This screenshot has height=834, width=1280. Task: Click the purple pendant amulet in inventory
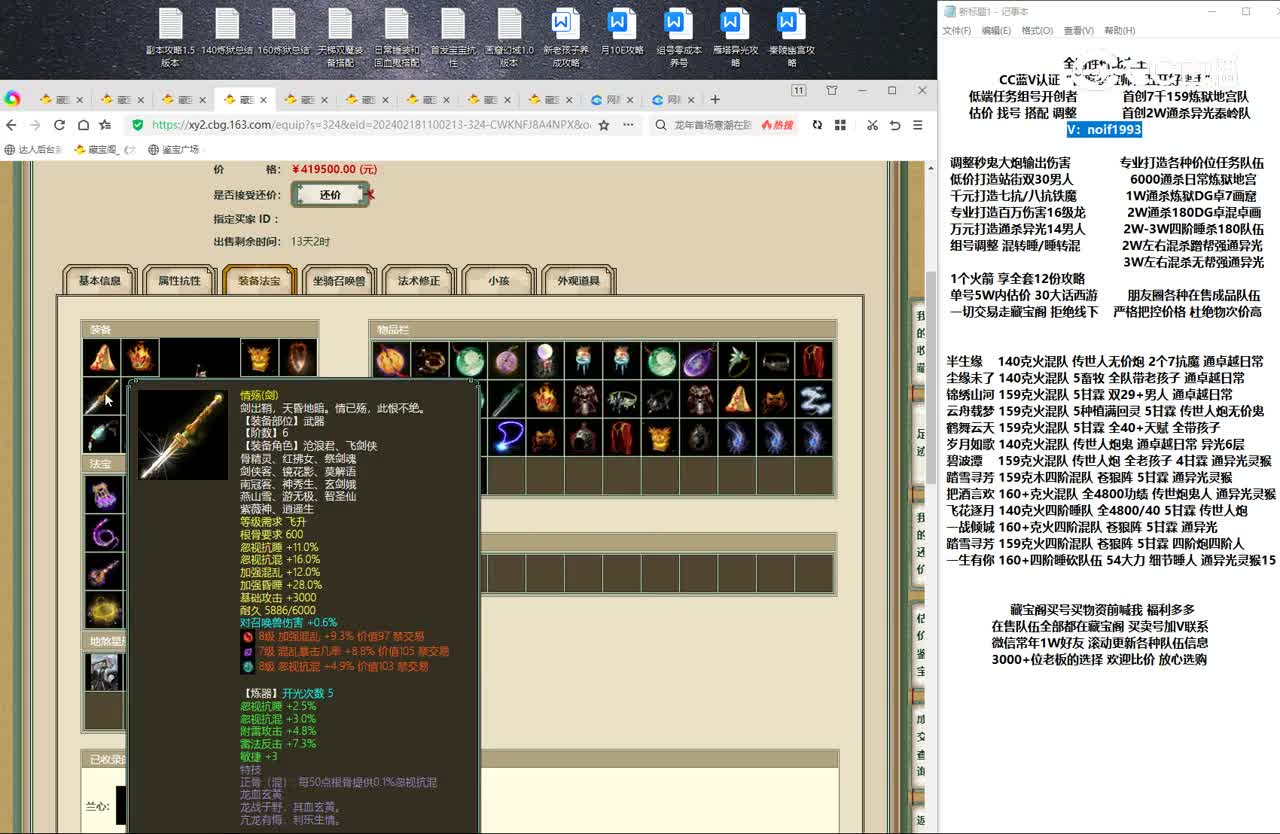[700, 360]
